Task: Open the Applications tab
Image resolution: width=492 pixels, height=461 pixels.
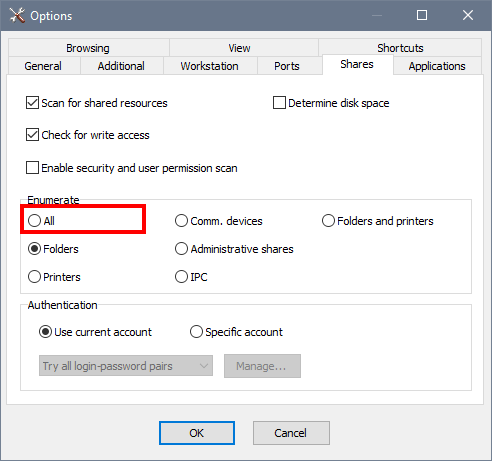Action: [437, 66]
